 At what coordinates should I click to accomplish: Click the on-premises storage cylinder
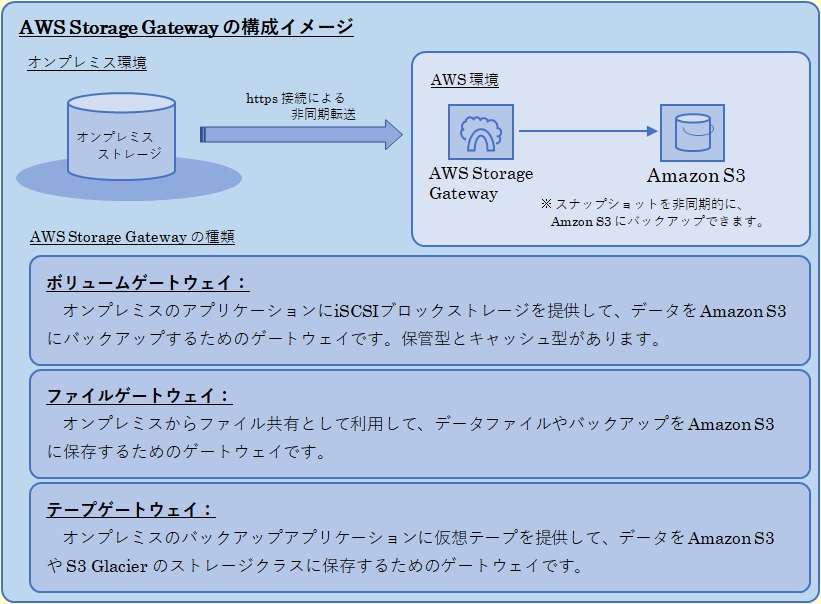[121, 137]
